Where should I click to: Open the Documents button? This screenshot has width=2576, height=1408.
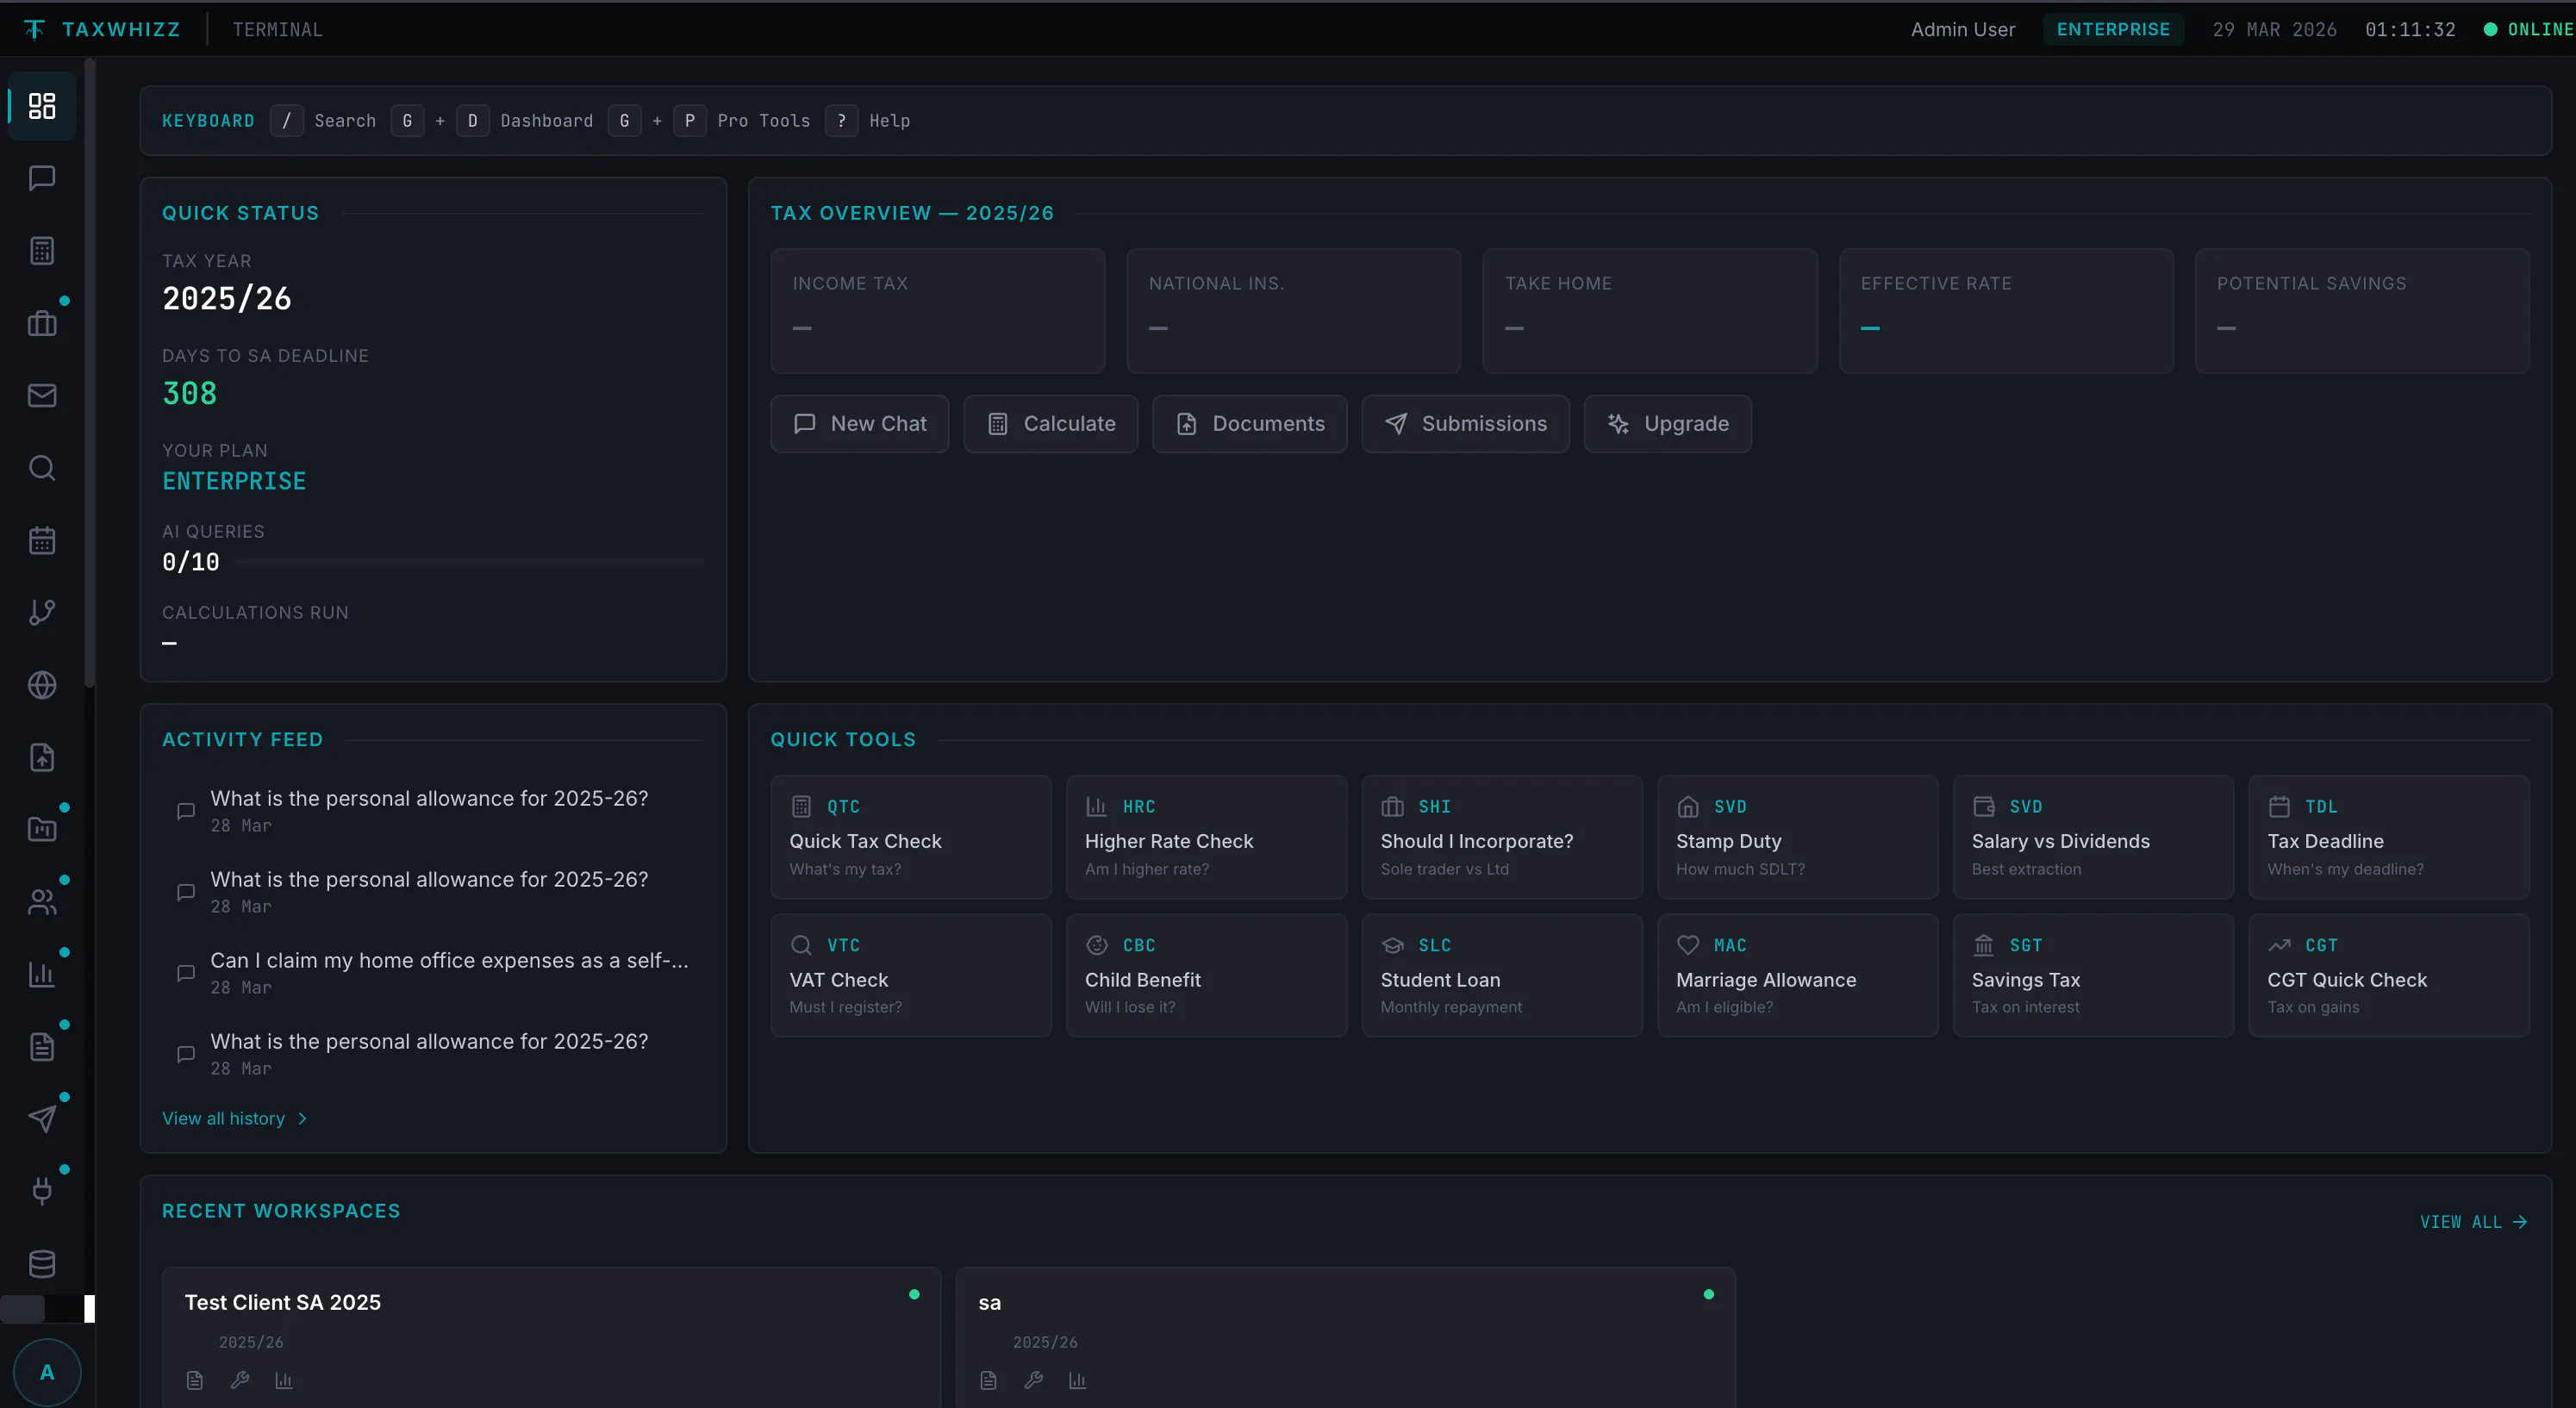click(x=1250, y=424)
